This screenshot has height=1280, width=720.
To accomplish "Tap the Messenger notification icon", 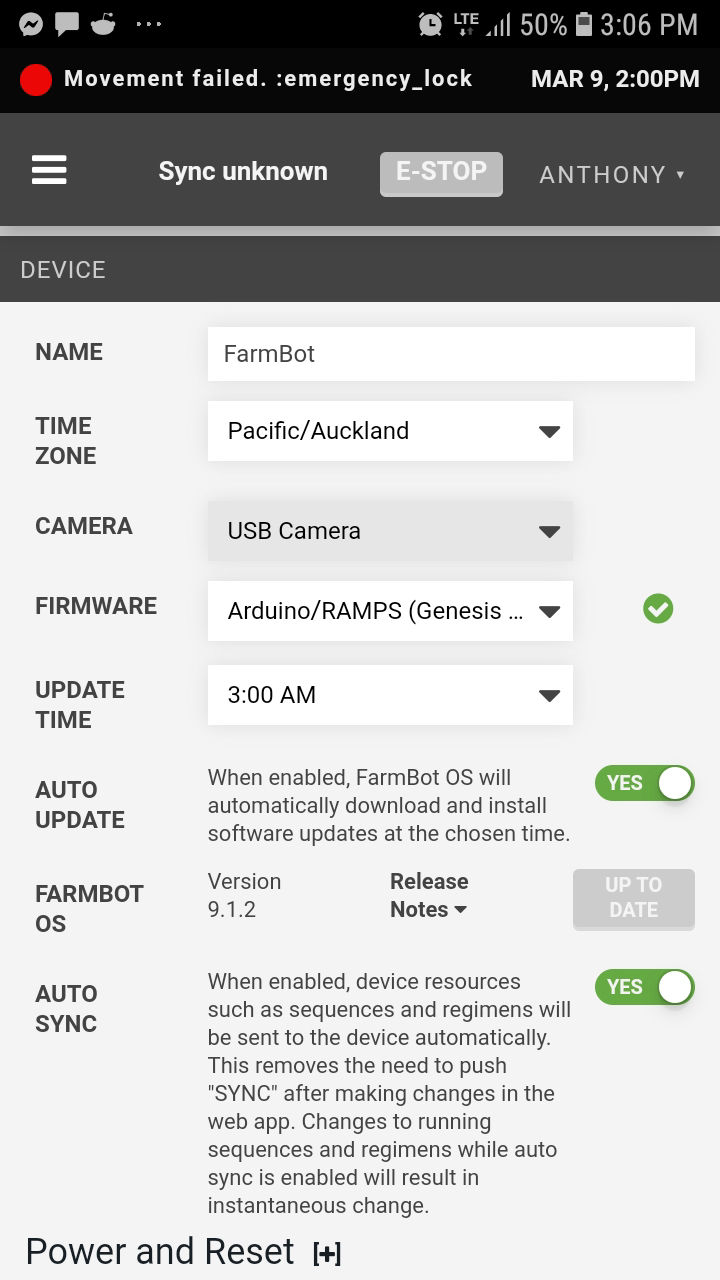I will point(31,24).
